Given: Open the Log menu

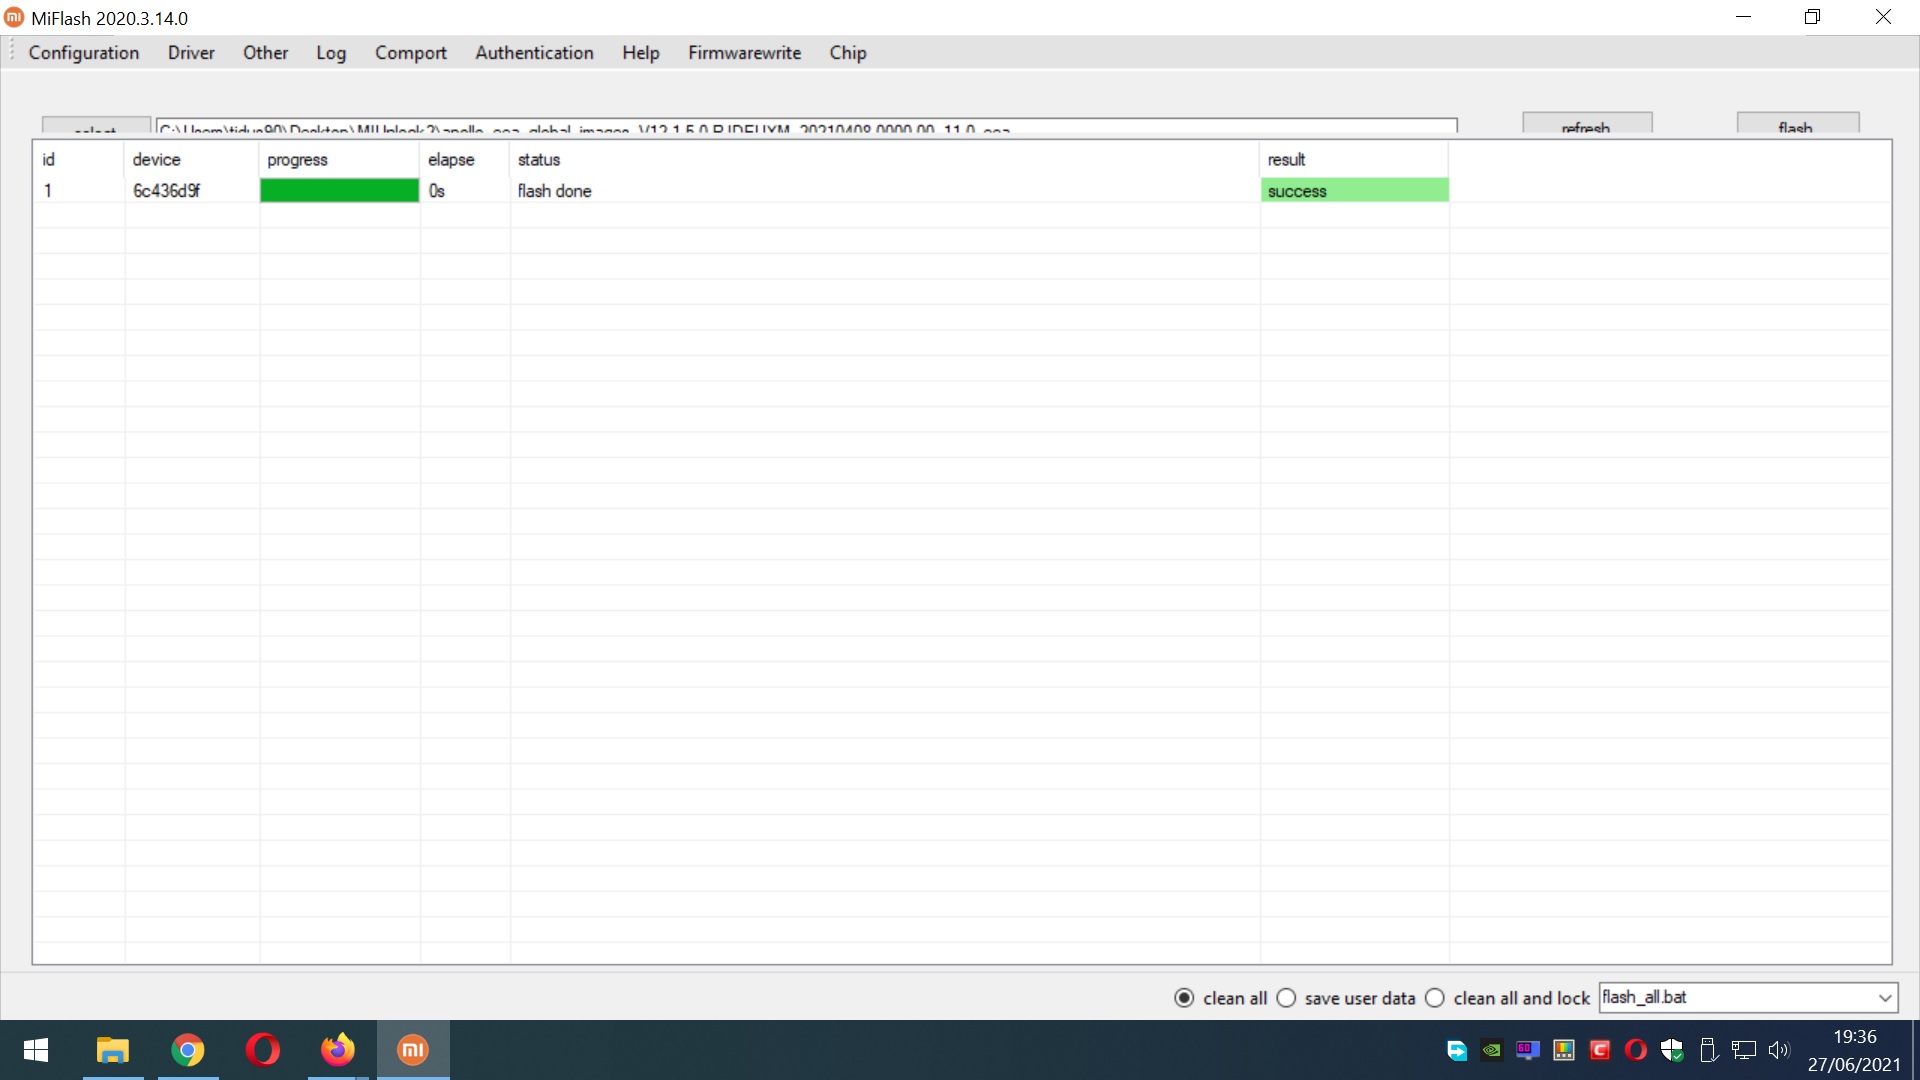Looking at the screenshot, I should 331,53.
